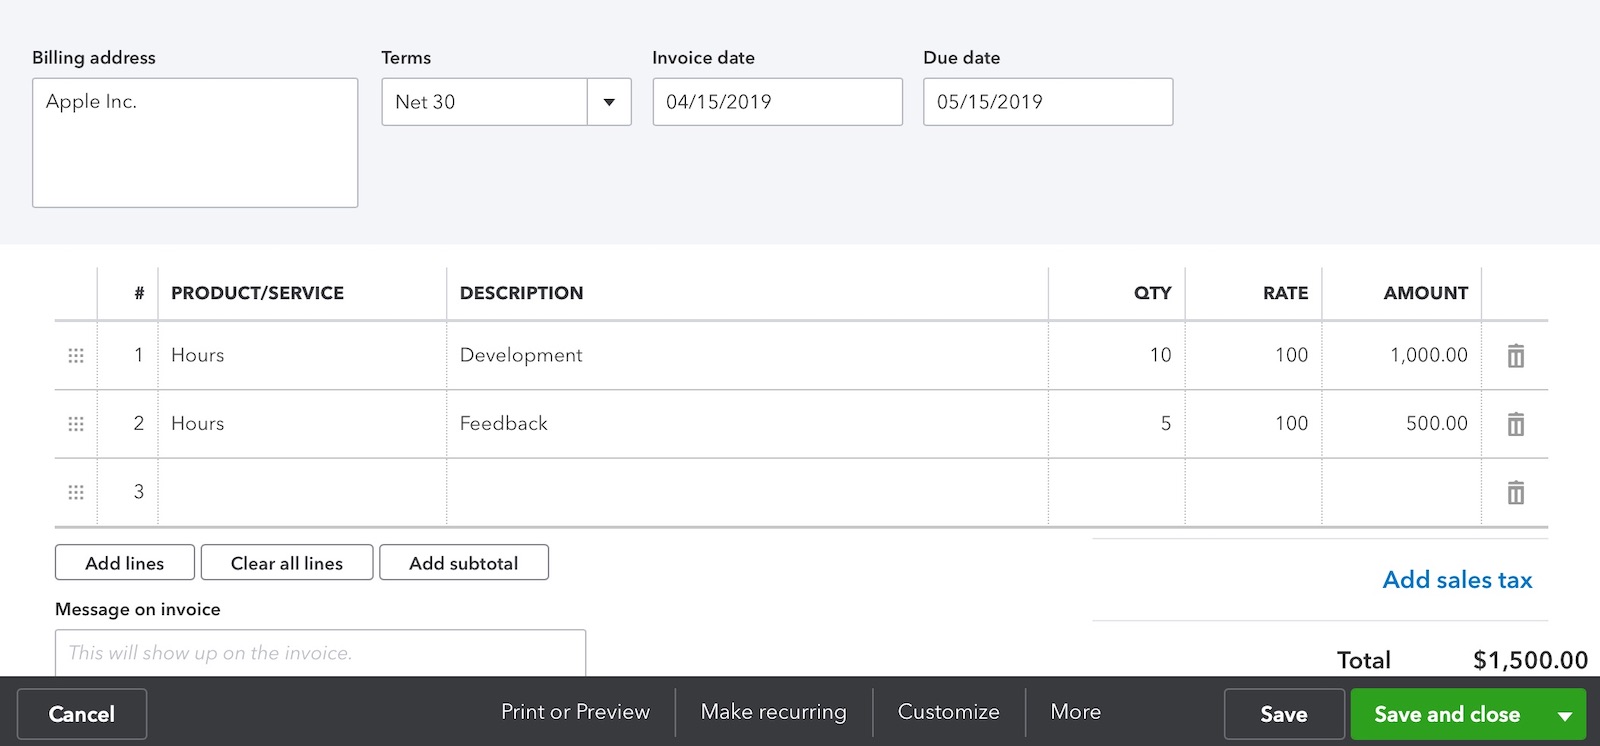Open the More menu
Image resolution: width=1600 pixels, height=746 pixels.
coord(1075,712)
